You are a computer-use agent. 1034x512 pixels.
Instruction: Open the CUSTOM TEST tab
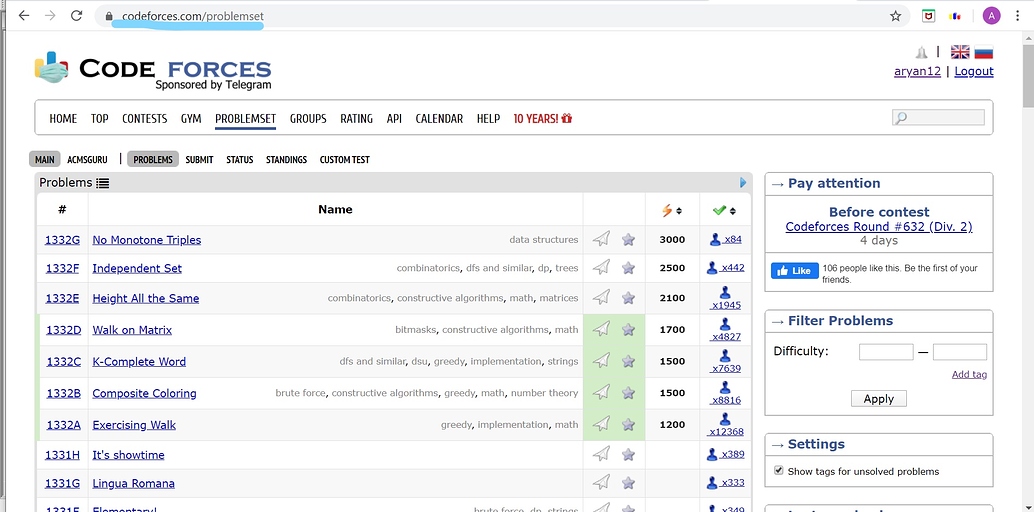(x=344, y=160)
